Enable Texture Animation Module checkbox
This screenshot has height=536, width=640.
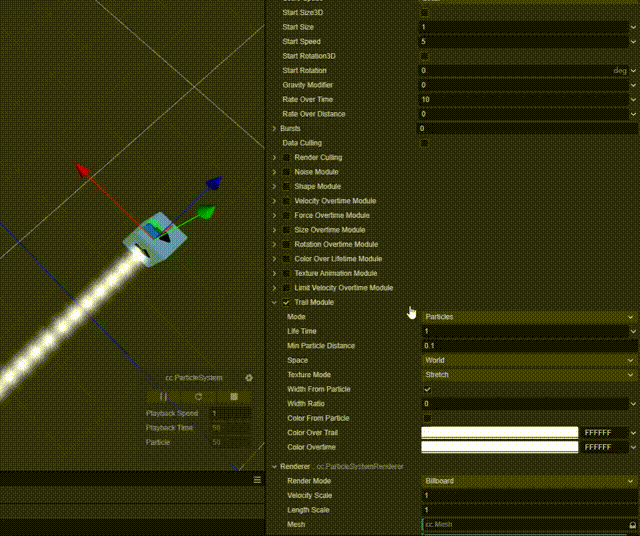pyautogui.click(x=286, y=274)
